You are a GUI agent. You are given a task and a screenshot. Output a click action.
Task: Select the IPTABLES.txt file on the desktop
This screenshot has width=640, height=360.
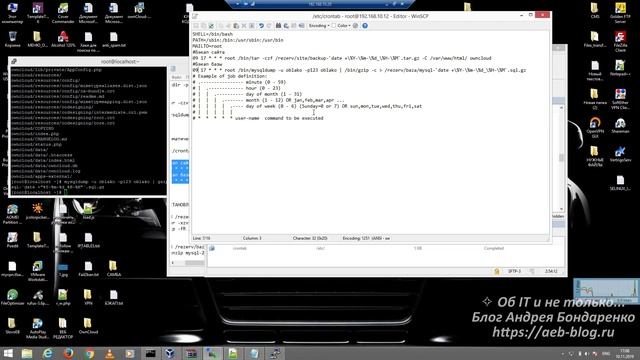pyautogui.click(x=88, y=241)
